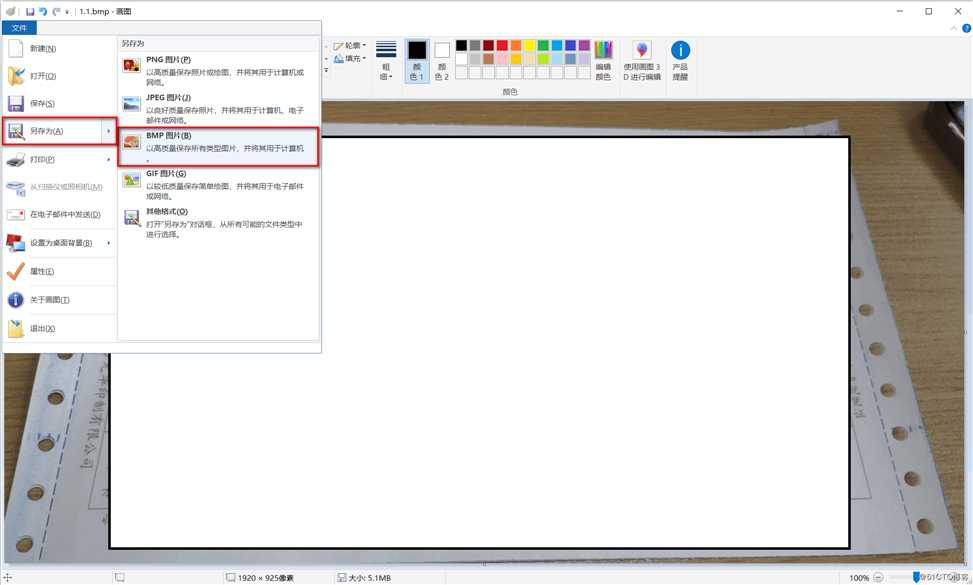Click the blue help question mark icon
The image size is (973, 585).
[966, 29]
